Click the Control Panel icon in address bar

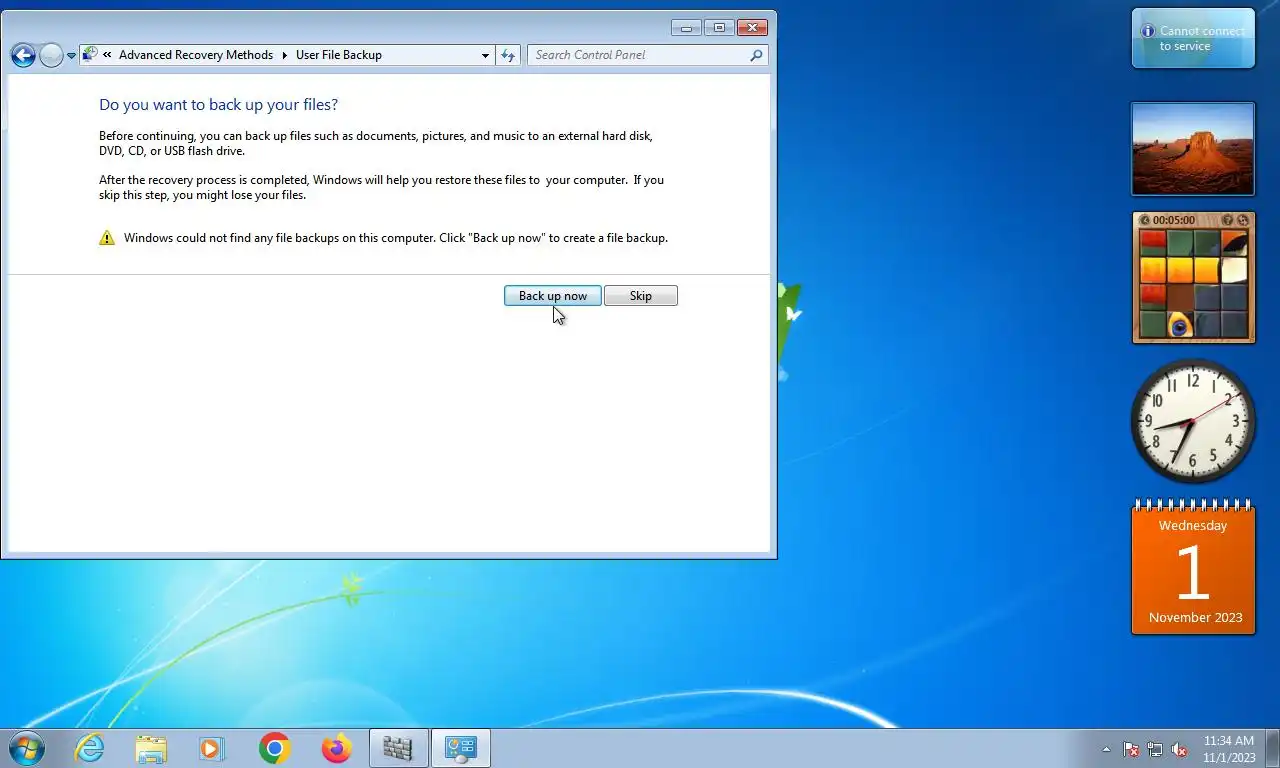pyautogui.click(x=90, y=55)
